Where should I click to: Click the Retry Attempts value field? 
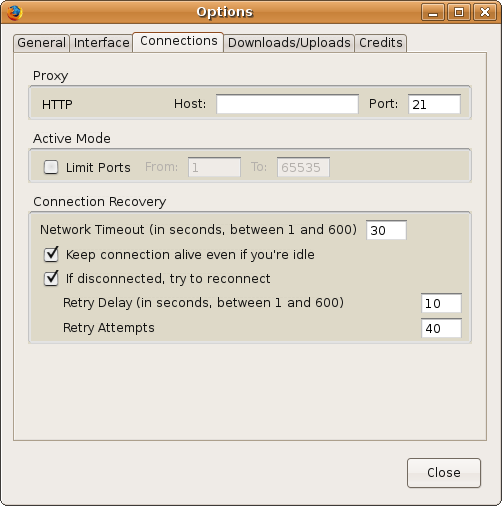click(x=441, y=328)
